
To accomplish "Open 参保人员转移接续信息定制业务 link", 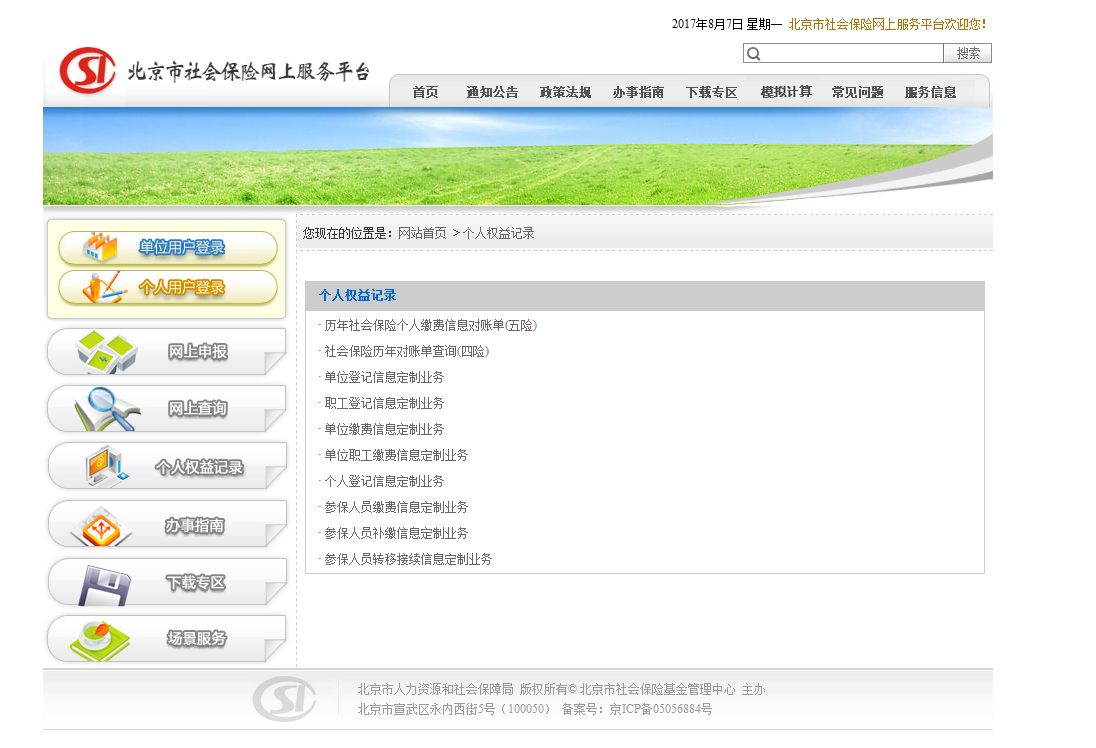I will (x=408, y=559).
